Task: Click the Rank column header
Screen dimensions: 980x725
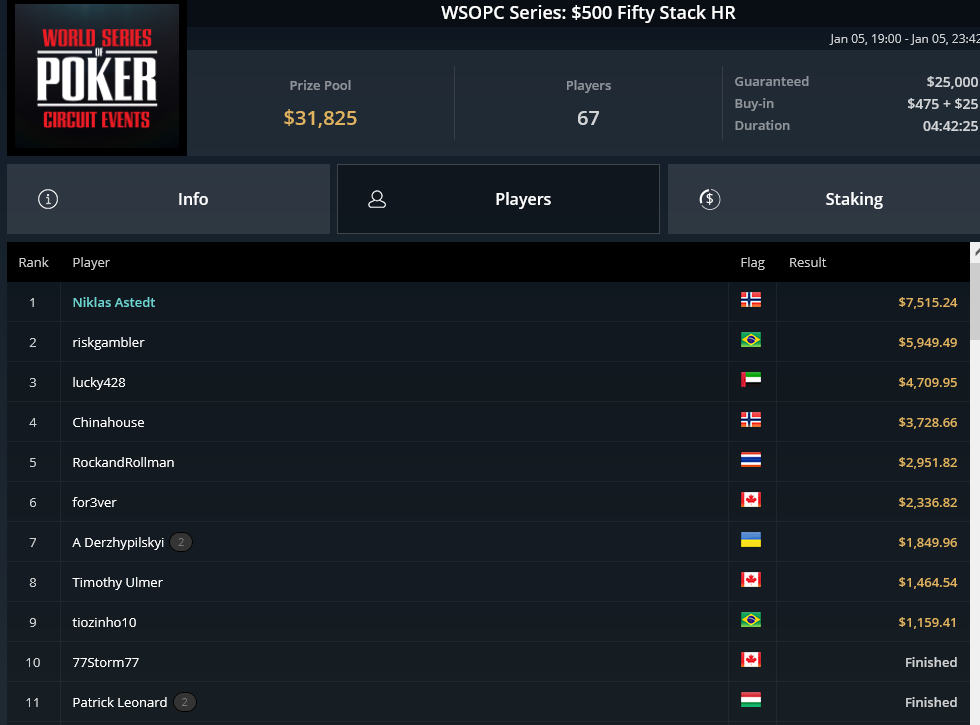Action: pyautogui.click(x=33, y=262)
